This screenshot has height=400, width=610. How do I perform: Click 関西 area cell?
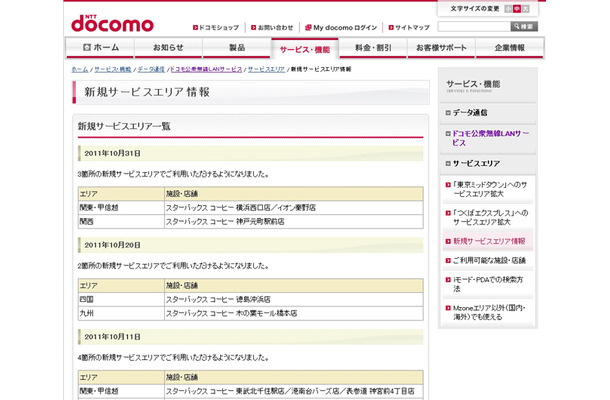click(x=121, y=221)
